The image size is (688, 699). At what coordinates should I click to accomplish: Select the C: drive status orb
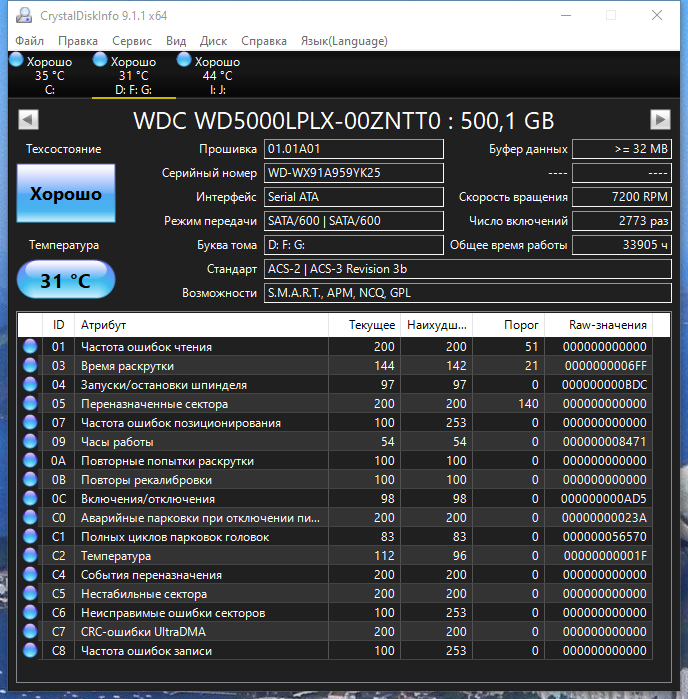coord(16,60)
